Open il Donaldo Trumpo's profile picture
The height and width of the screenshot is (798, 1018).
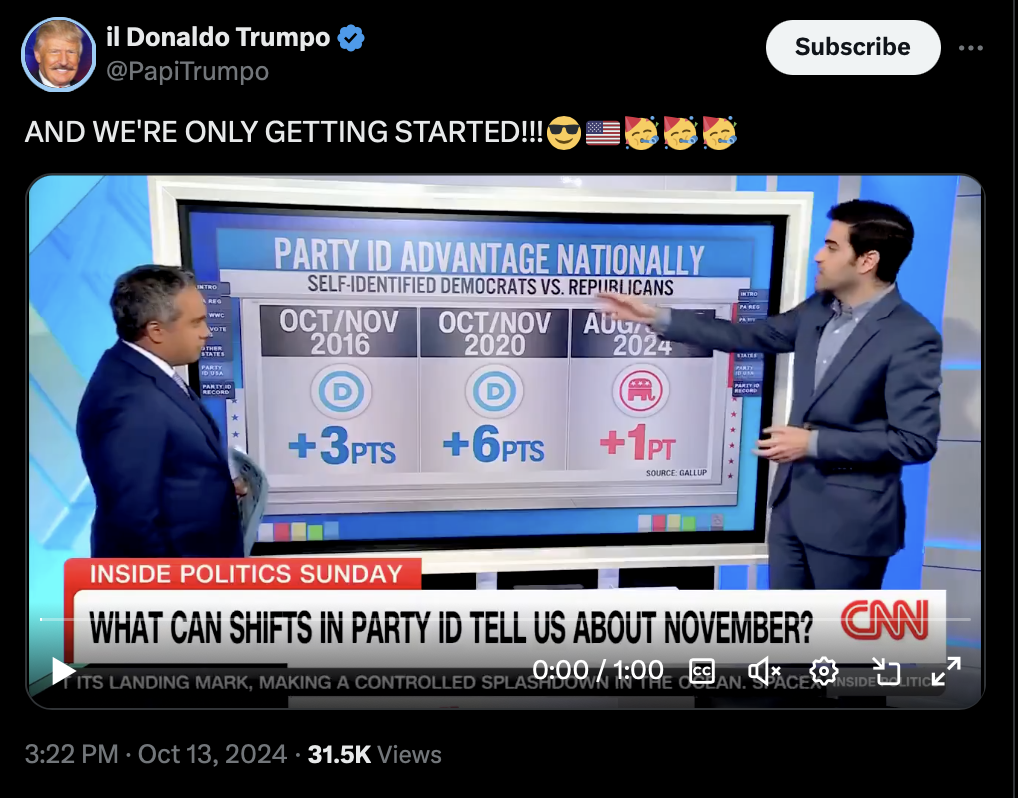coord(58,55)
